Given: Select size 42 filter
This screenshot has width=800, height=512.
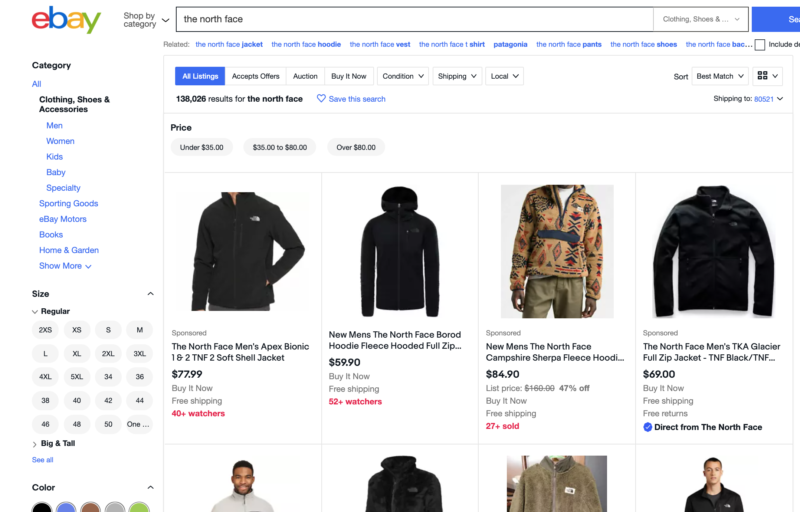Looking at the screenshot, I should coord(108,400).
